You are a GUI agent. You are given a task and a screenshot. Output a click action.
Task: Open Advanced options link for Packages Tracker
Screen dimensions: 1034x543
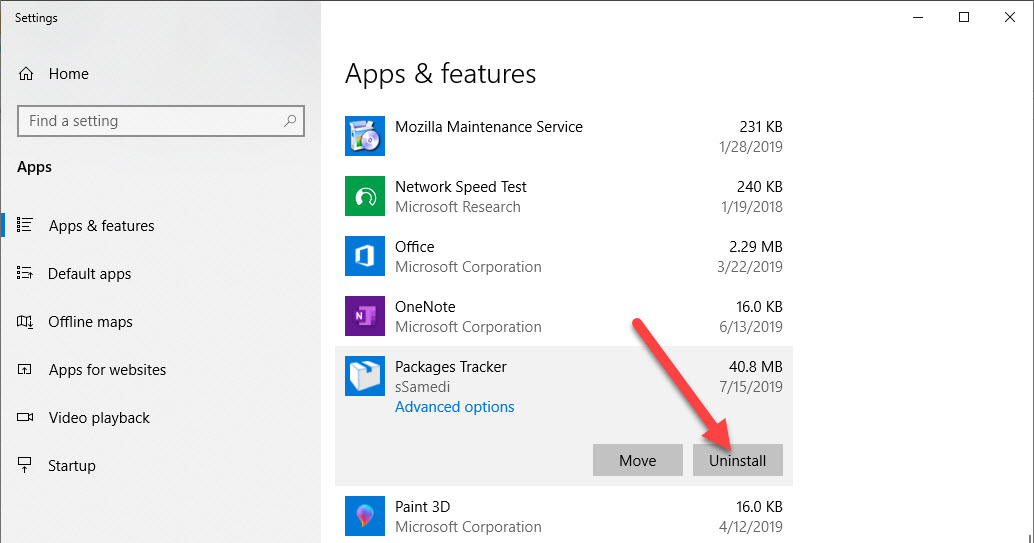point(454,407)
